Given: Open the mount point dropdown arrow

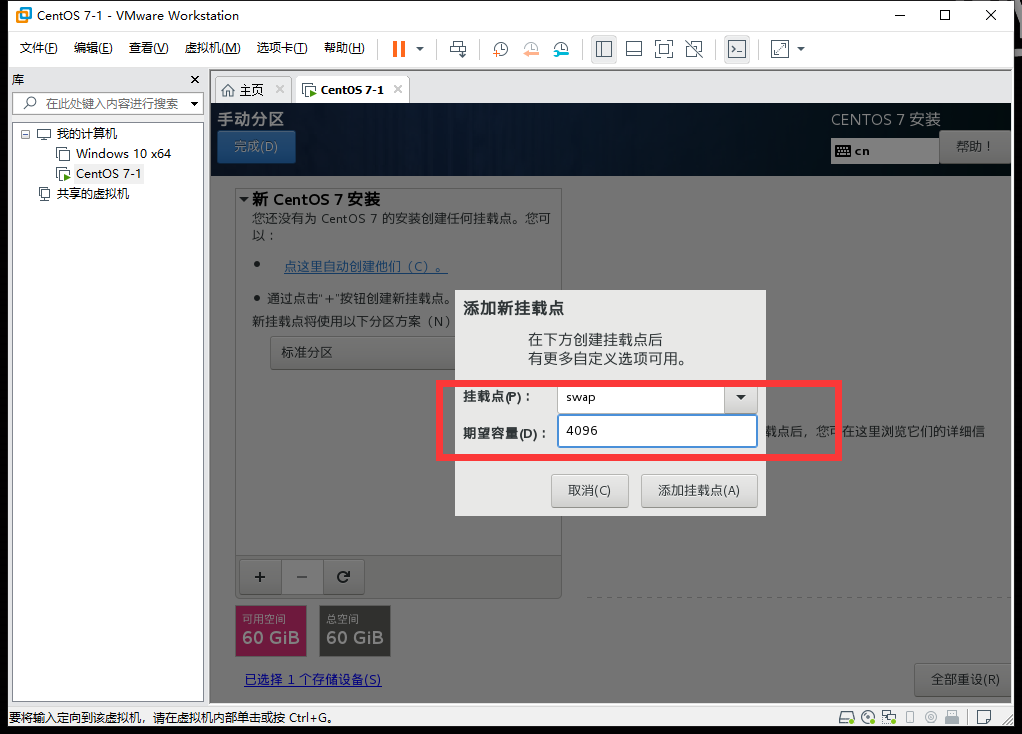Looking at the screenshot, I should pos(740,398).
